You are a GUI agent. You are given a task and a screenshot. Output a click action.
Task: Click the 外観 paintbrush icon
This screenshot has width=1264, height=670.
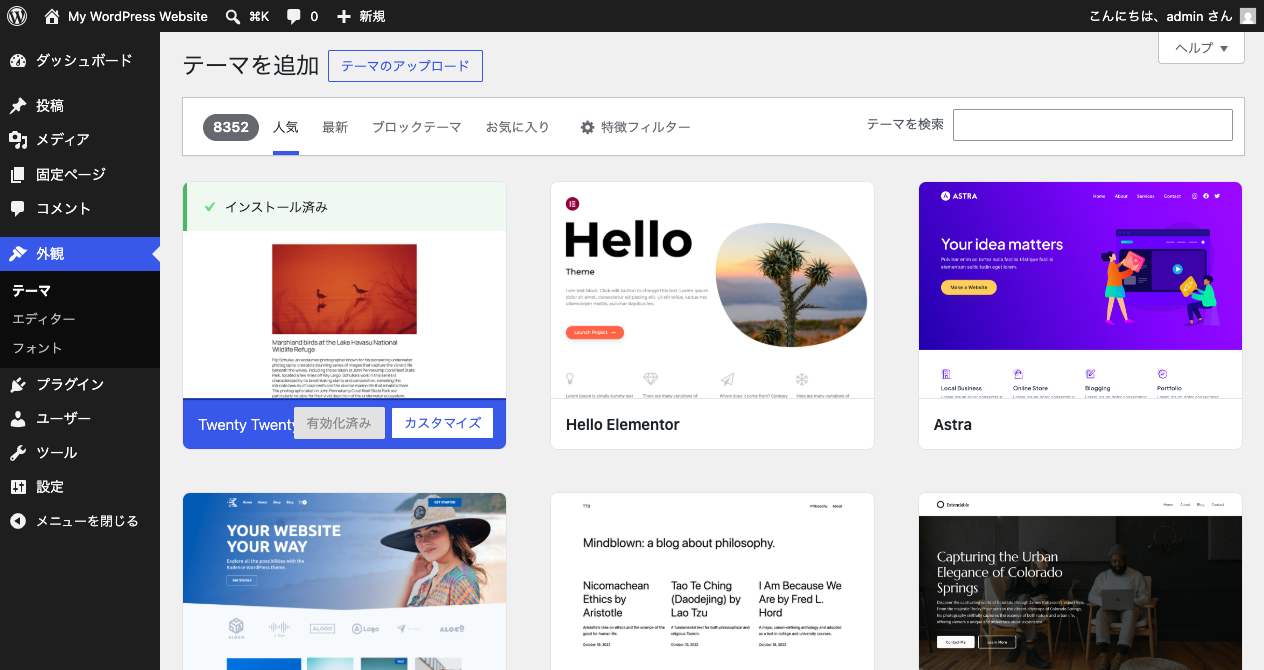point(18,254)
